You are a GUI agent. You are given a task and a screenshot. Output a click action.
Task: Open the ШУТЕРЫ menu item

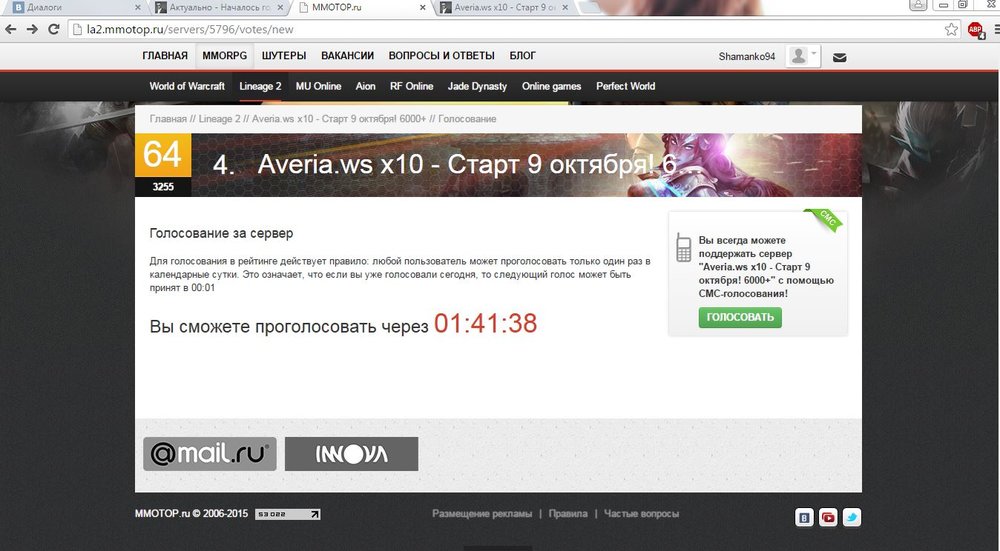point(285,56)
